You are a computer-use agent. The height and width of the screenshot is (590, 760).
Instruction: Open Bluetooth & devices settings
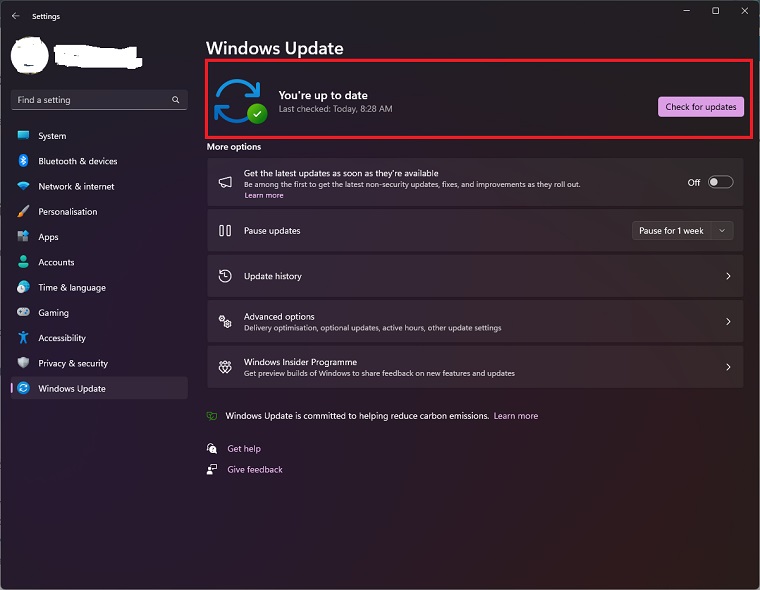[x=99, y=160]
